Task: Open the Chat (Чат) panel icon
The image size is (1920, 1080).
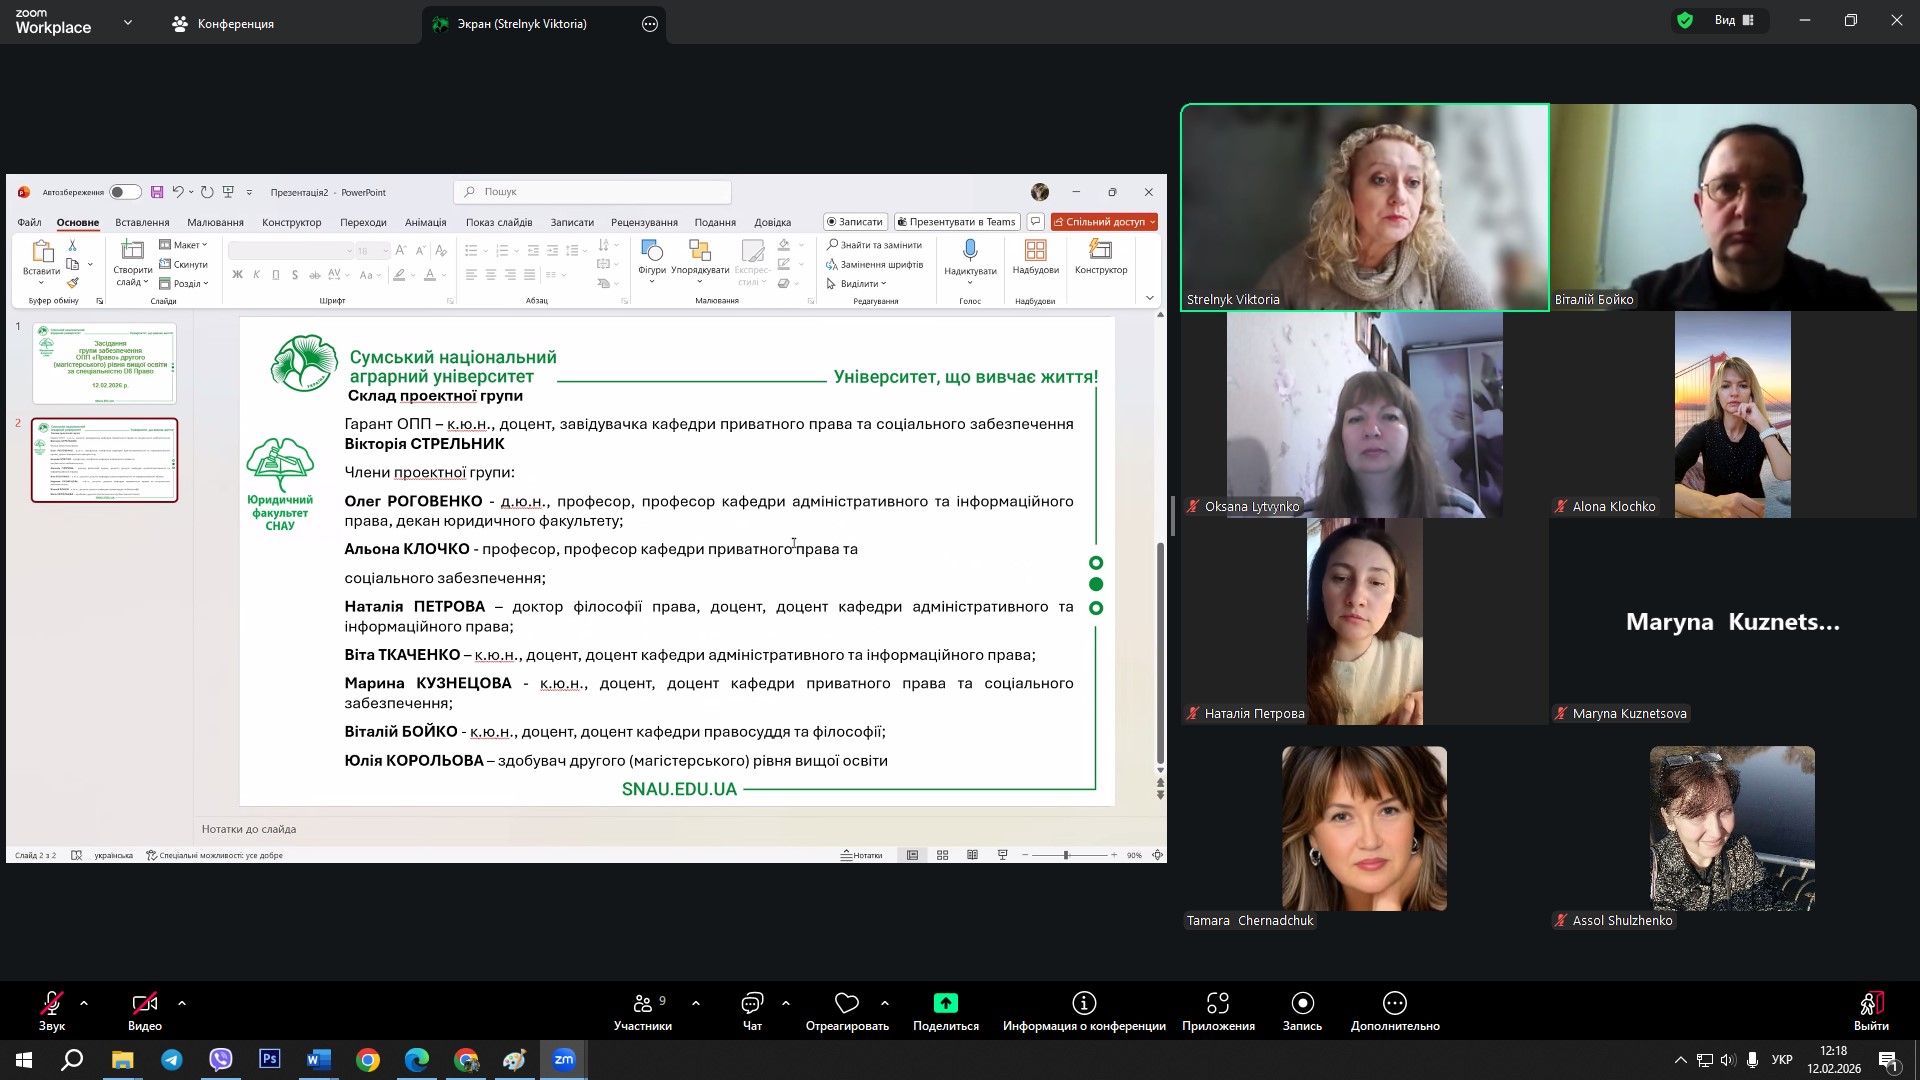Action: click(x=752, y=1003)
